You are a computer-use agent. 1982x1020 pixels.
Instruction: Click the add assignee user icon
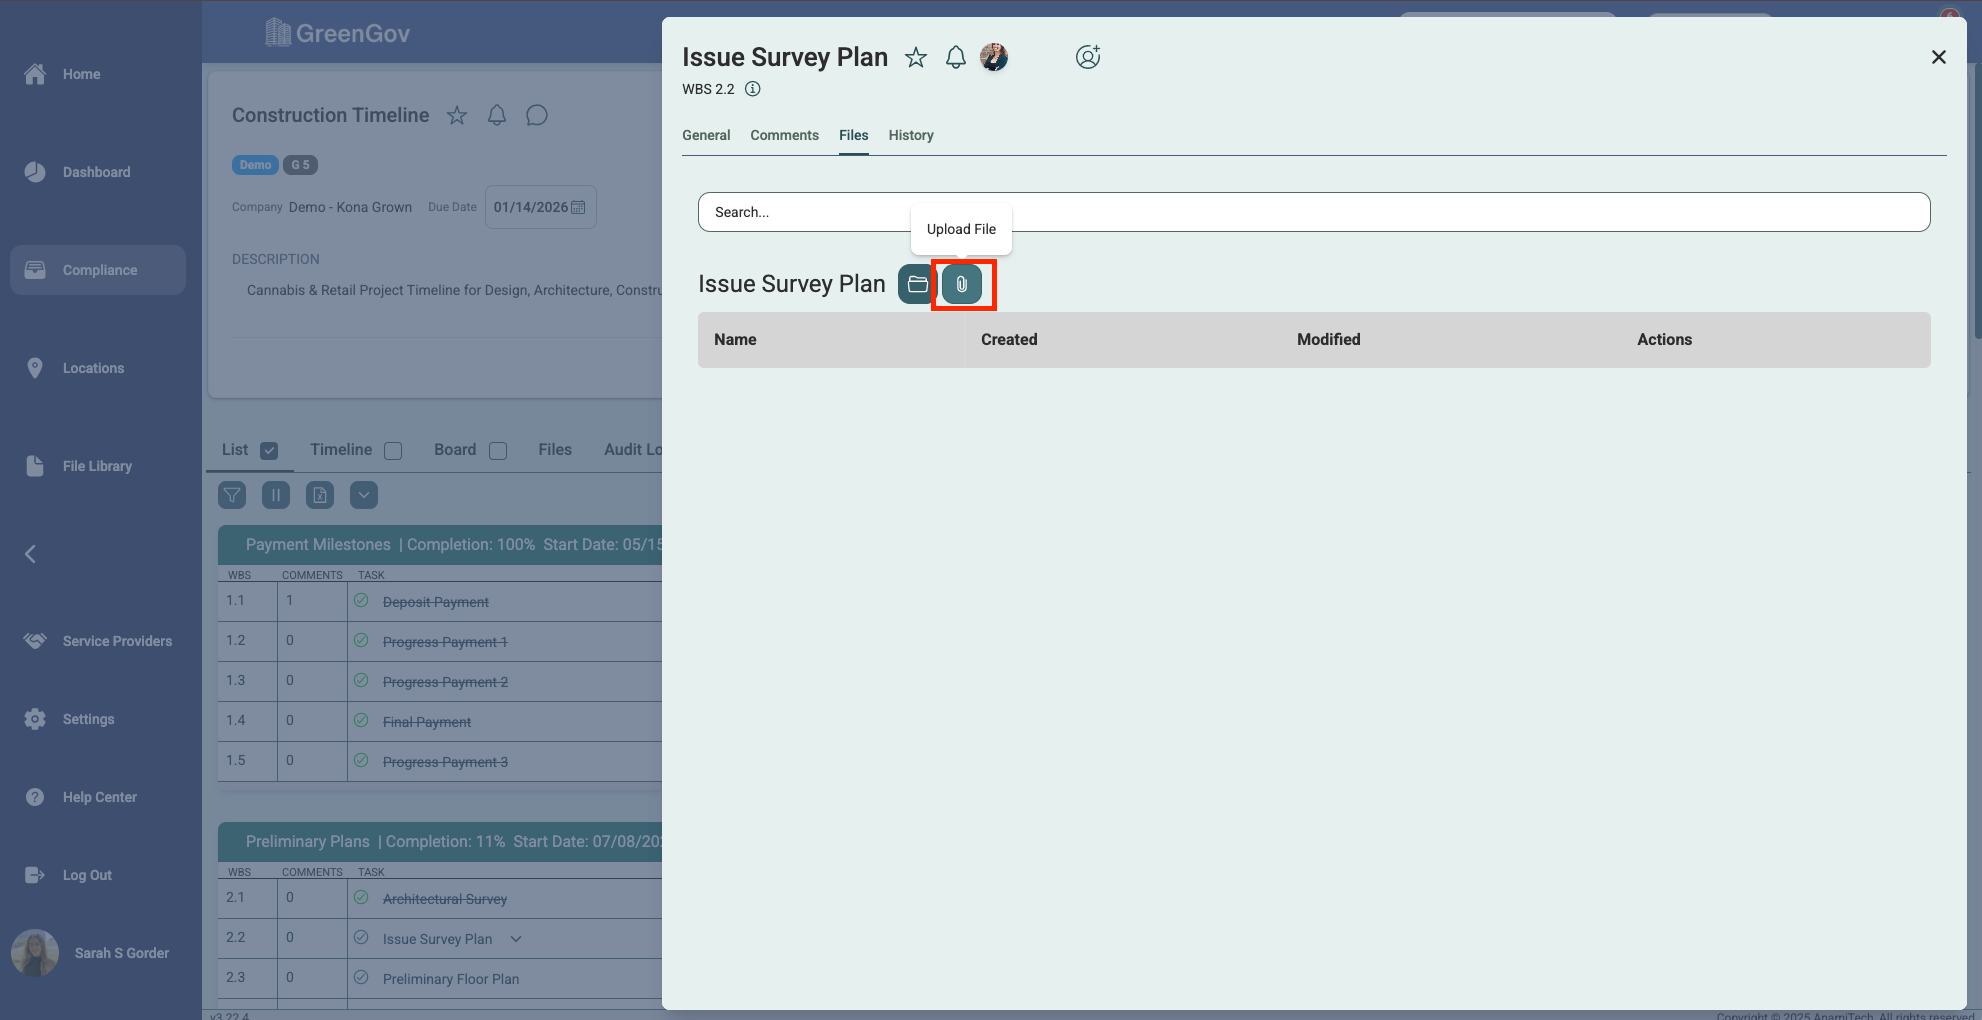point(1088,57)
